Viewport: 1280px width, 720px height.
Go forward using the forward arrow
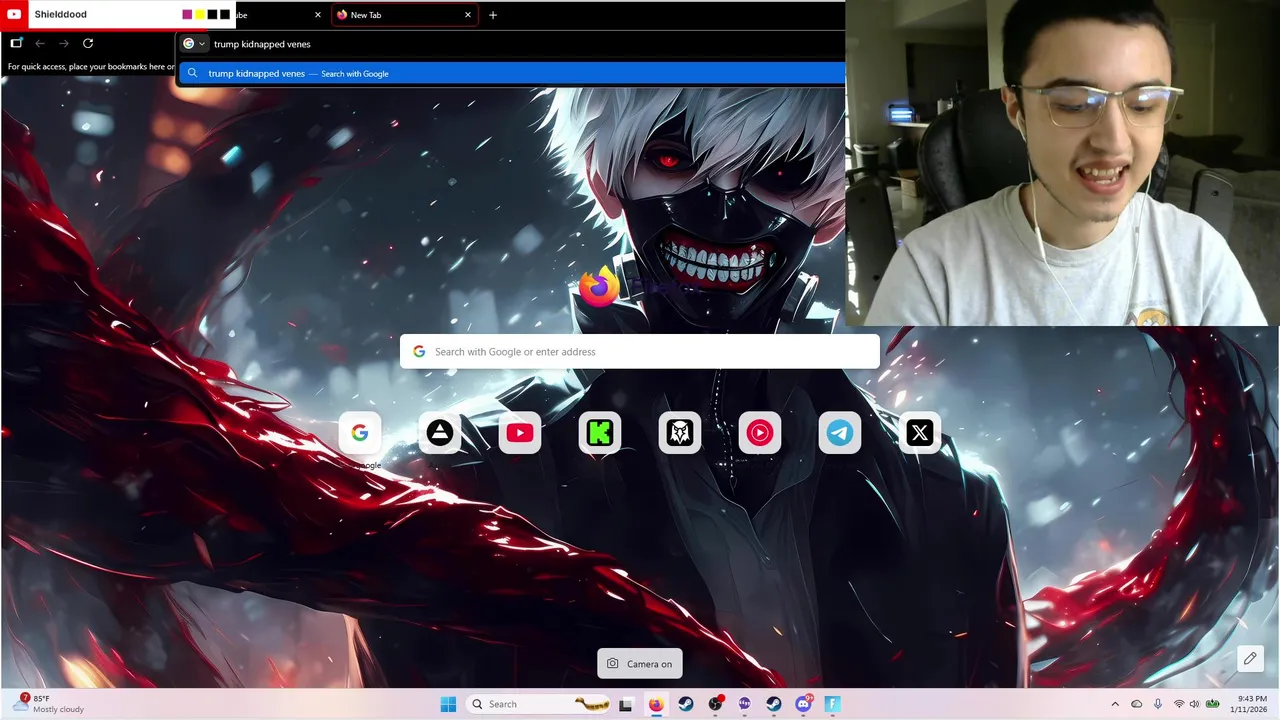click(x=64, y=43)
